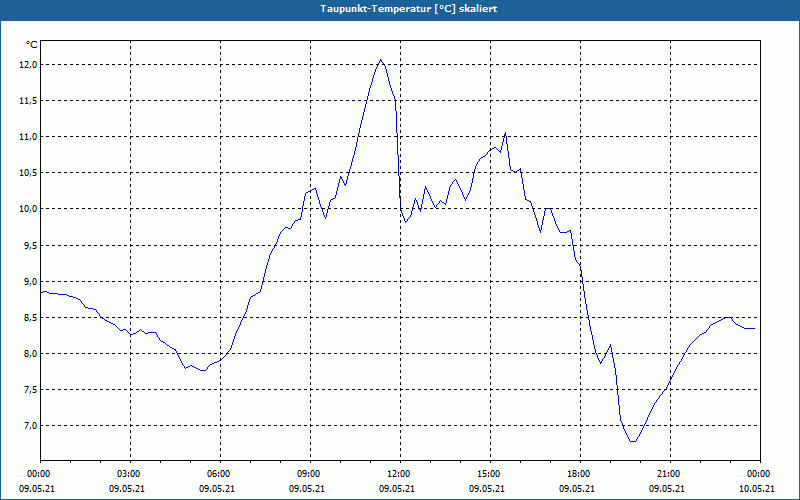The height and width of the screenshot is (500, 800).
Task: Click the 03:00 time axis label
Action: pos(130,474)
